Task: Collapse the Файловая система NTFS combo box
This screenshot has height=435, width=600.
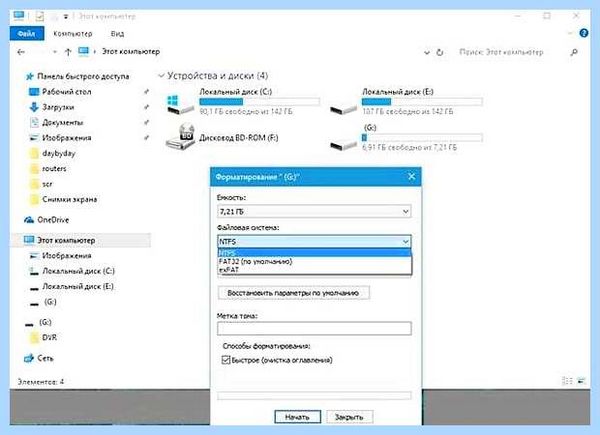Action: [314, 241]
